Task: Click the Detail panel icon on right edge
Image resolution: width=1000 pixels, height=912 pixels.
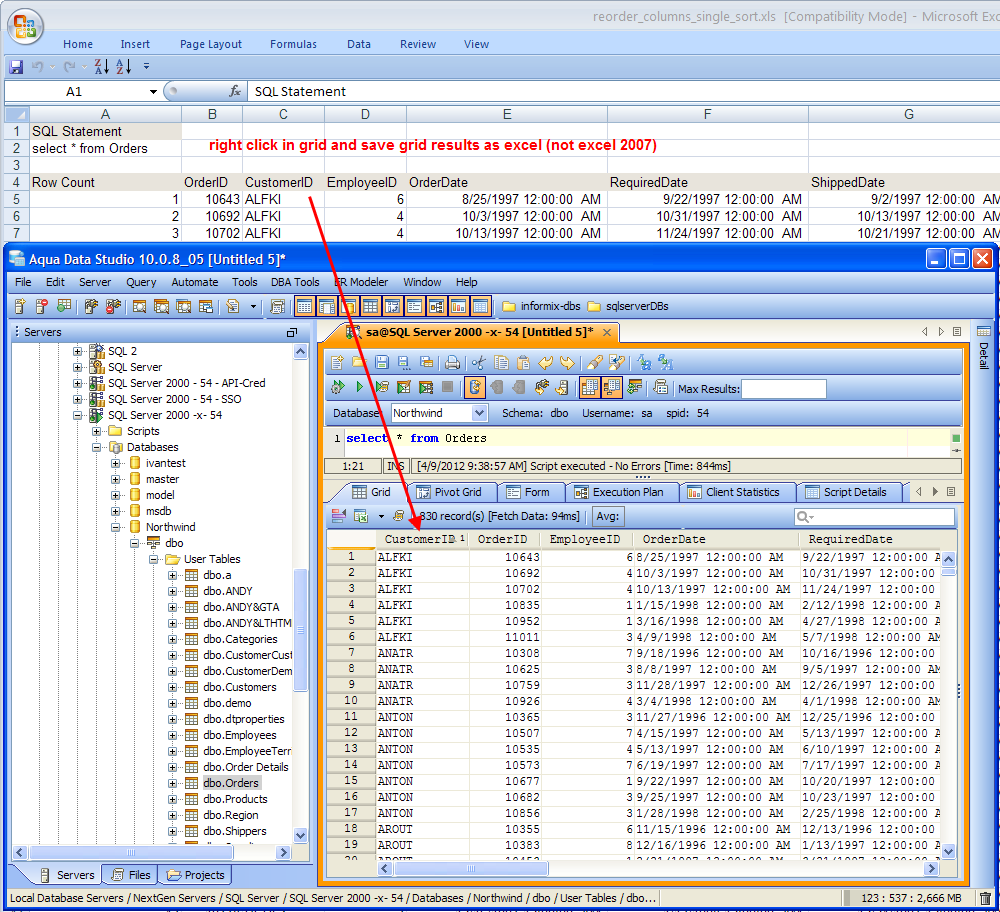Action: (x=983, y=331)
